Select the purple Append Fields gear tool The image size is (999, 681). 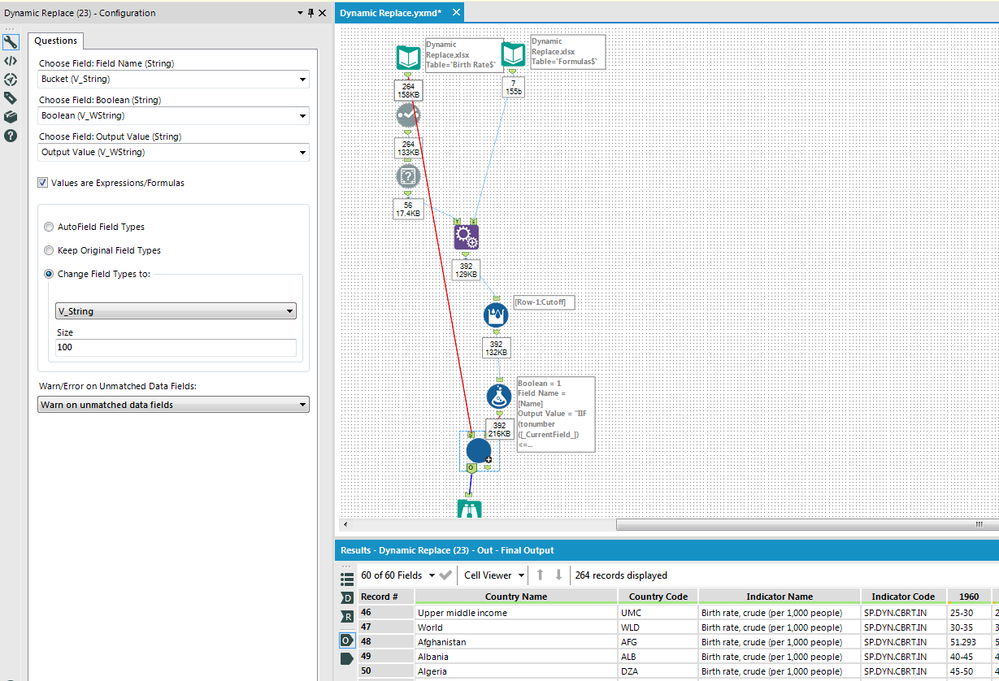[466, 237]
